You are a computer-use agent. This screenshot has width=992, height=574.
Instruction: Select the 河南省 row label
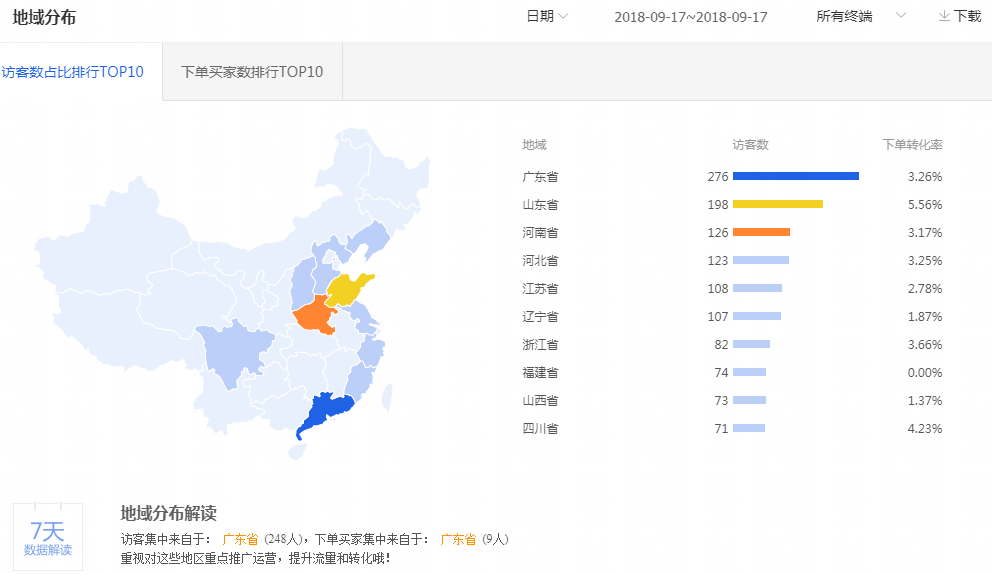pos(540,232)
